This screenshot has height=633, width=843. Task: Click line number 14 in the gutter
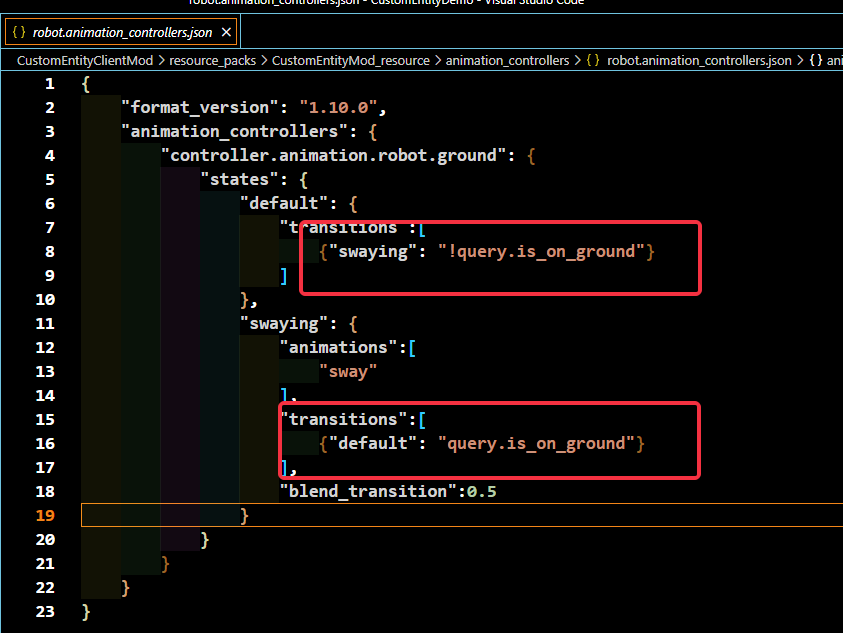[45, 396]
